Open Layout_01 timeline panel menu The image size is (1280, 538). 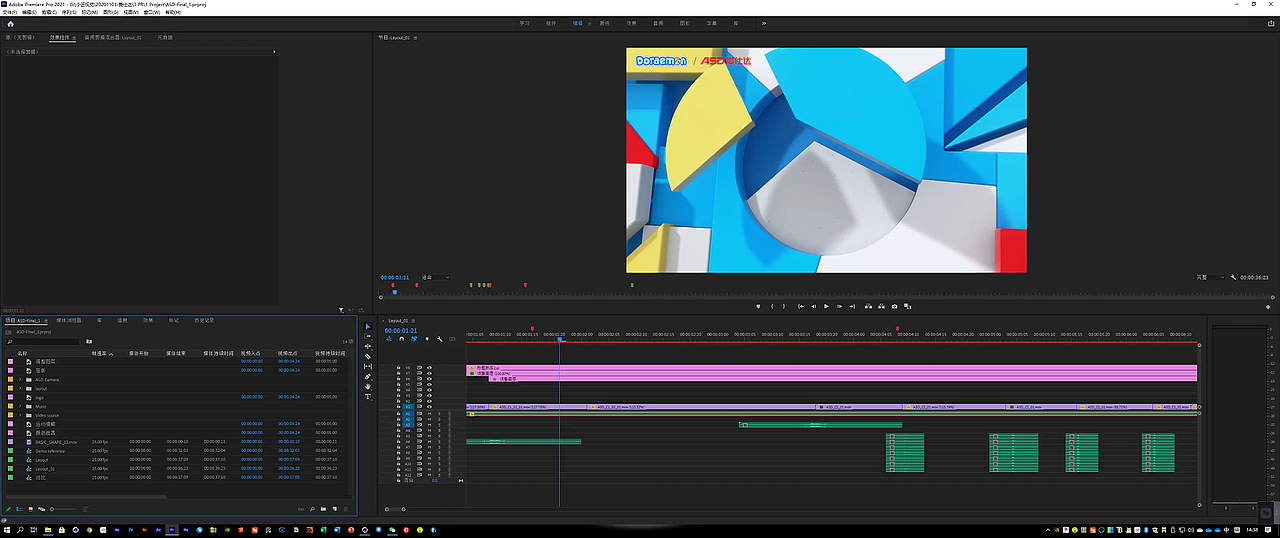click(415, 320)
